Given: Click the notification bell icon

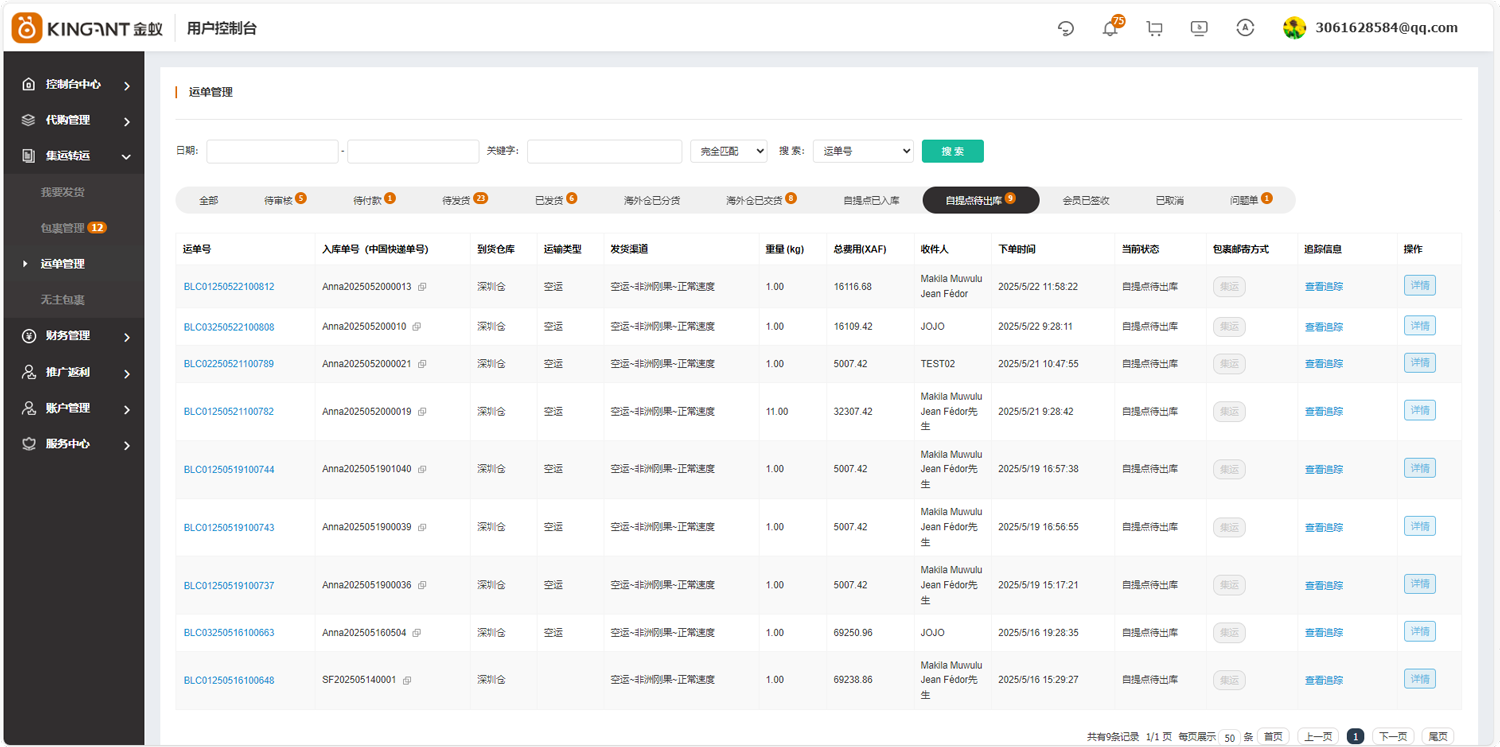Looking at the screenshot, I should click(x=1110, y=29).
